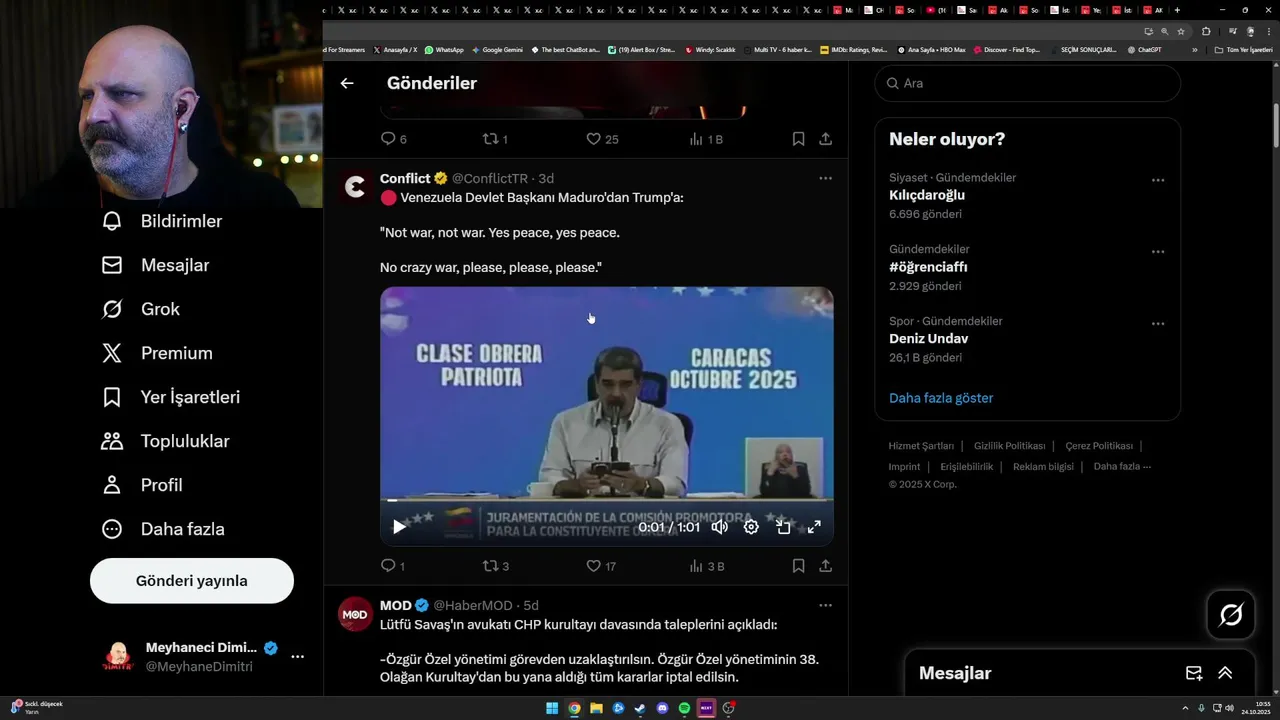Open Yer İşaretleri bookmarks
This screenshot has height=720, width=1280.
(x=171, y=397)
